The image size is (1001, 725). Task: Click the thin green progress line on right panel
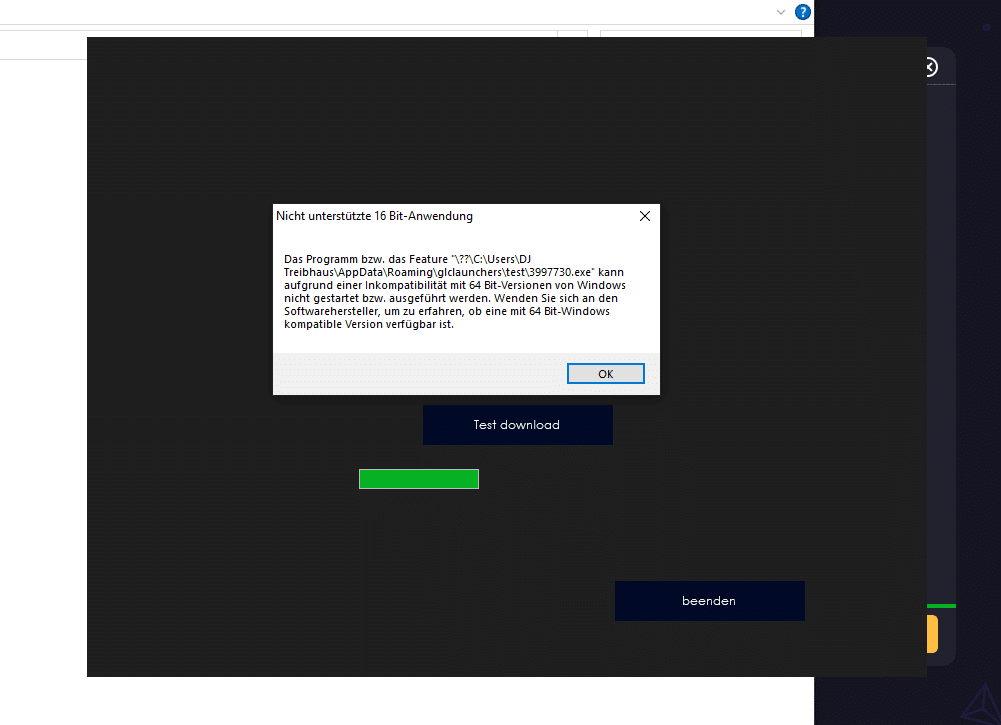click(941, 606)
